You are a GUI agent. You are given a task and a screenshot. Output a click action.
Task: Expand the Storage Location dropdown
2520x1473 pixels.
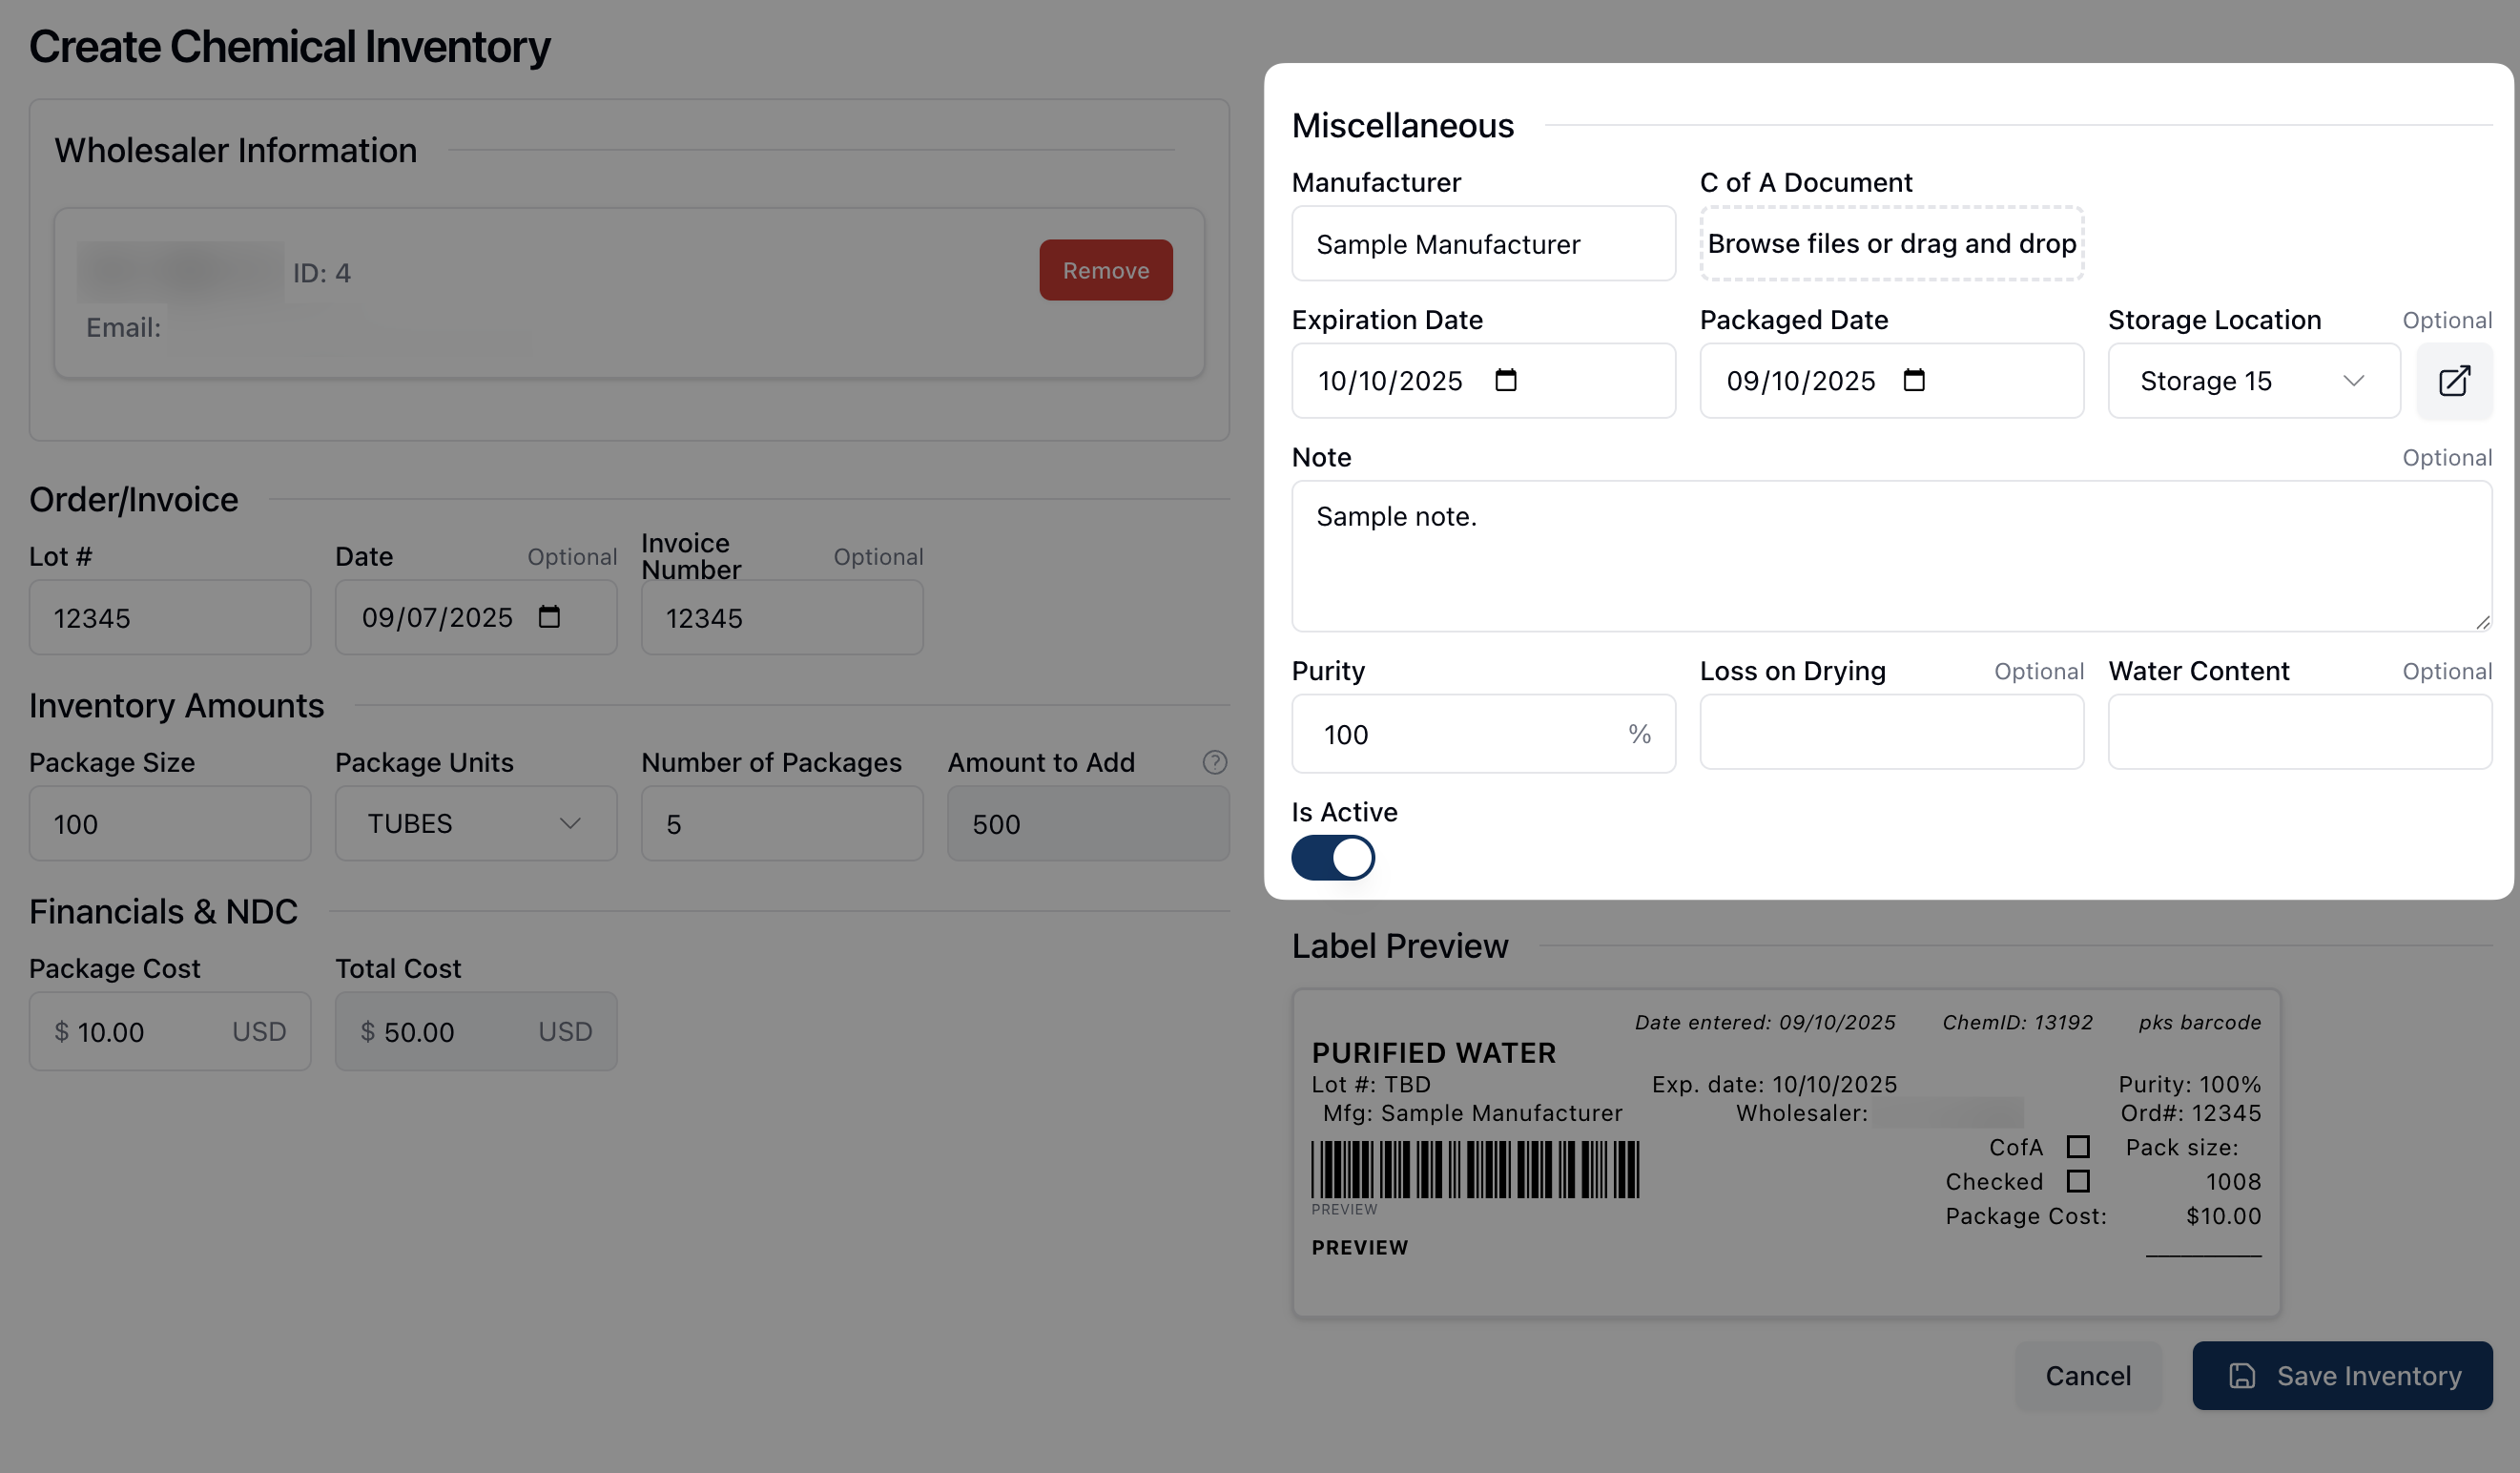tap(2253, 381)
